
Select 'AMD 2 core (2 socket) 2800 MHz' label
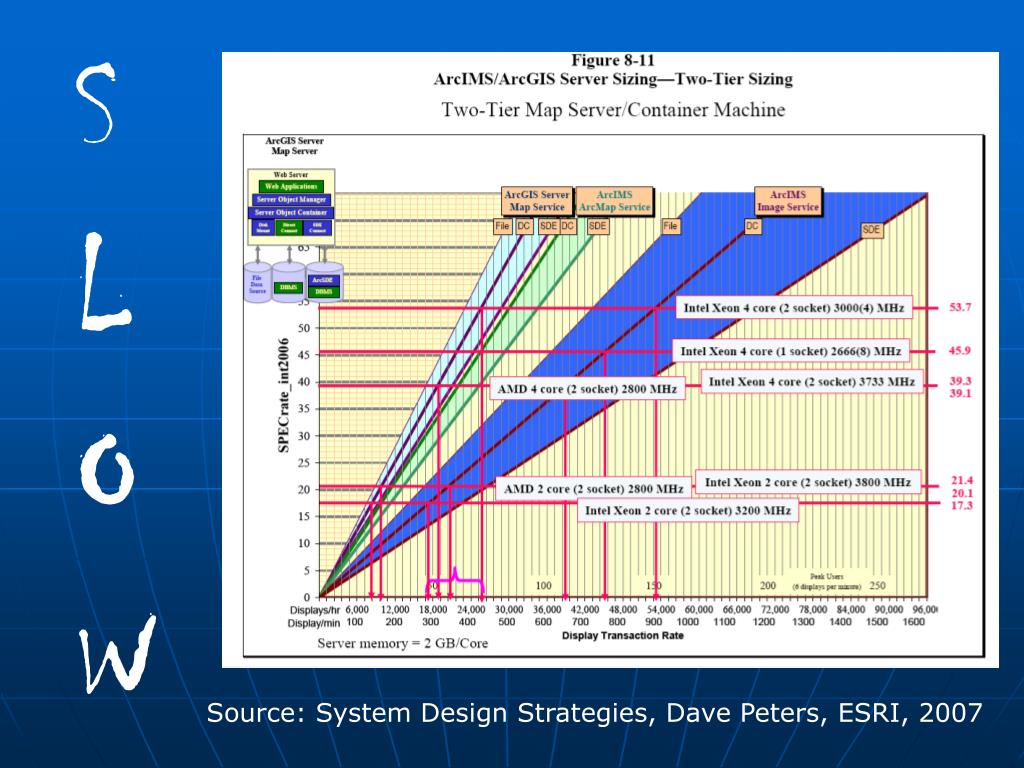coord(594,489)
